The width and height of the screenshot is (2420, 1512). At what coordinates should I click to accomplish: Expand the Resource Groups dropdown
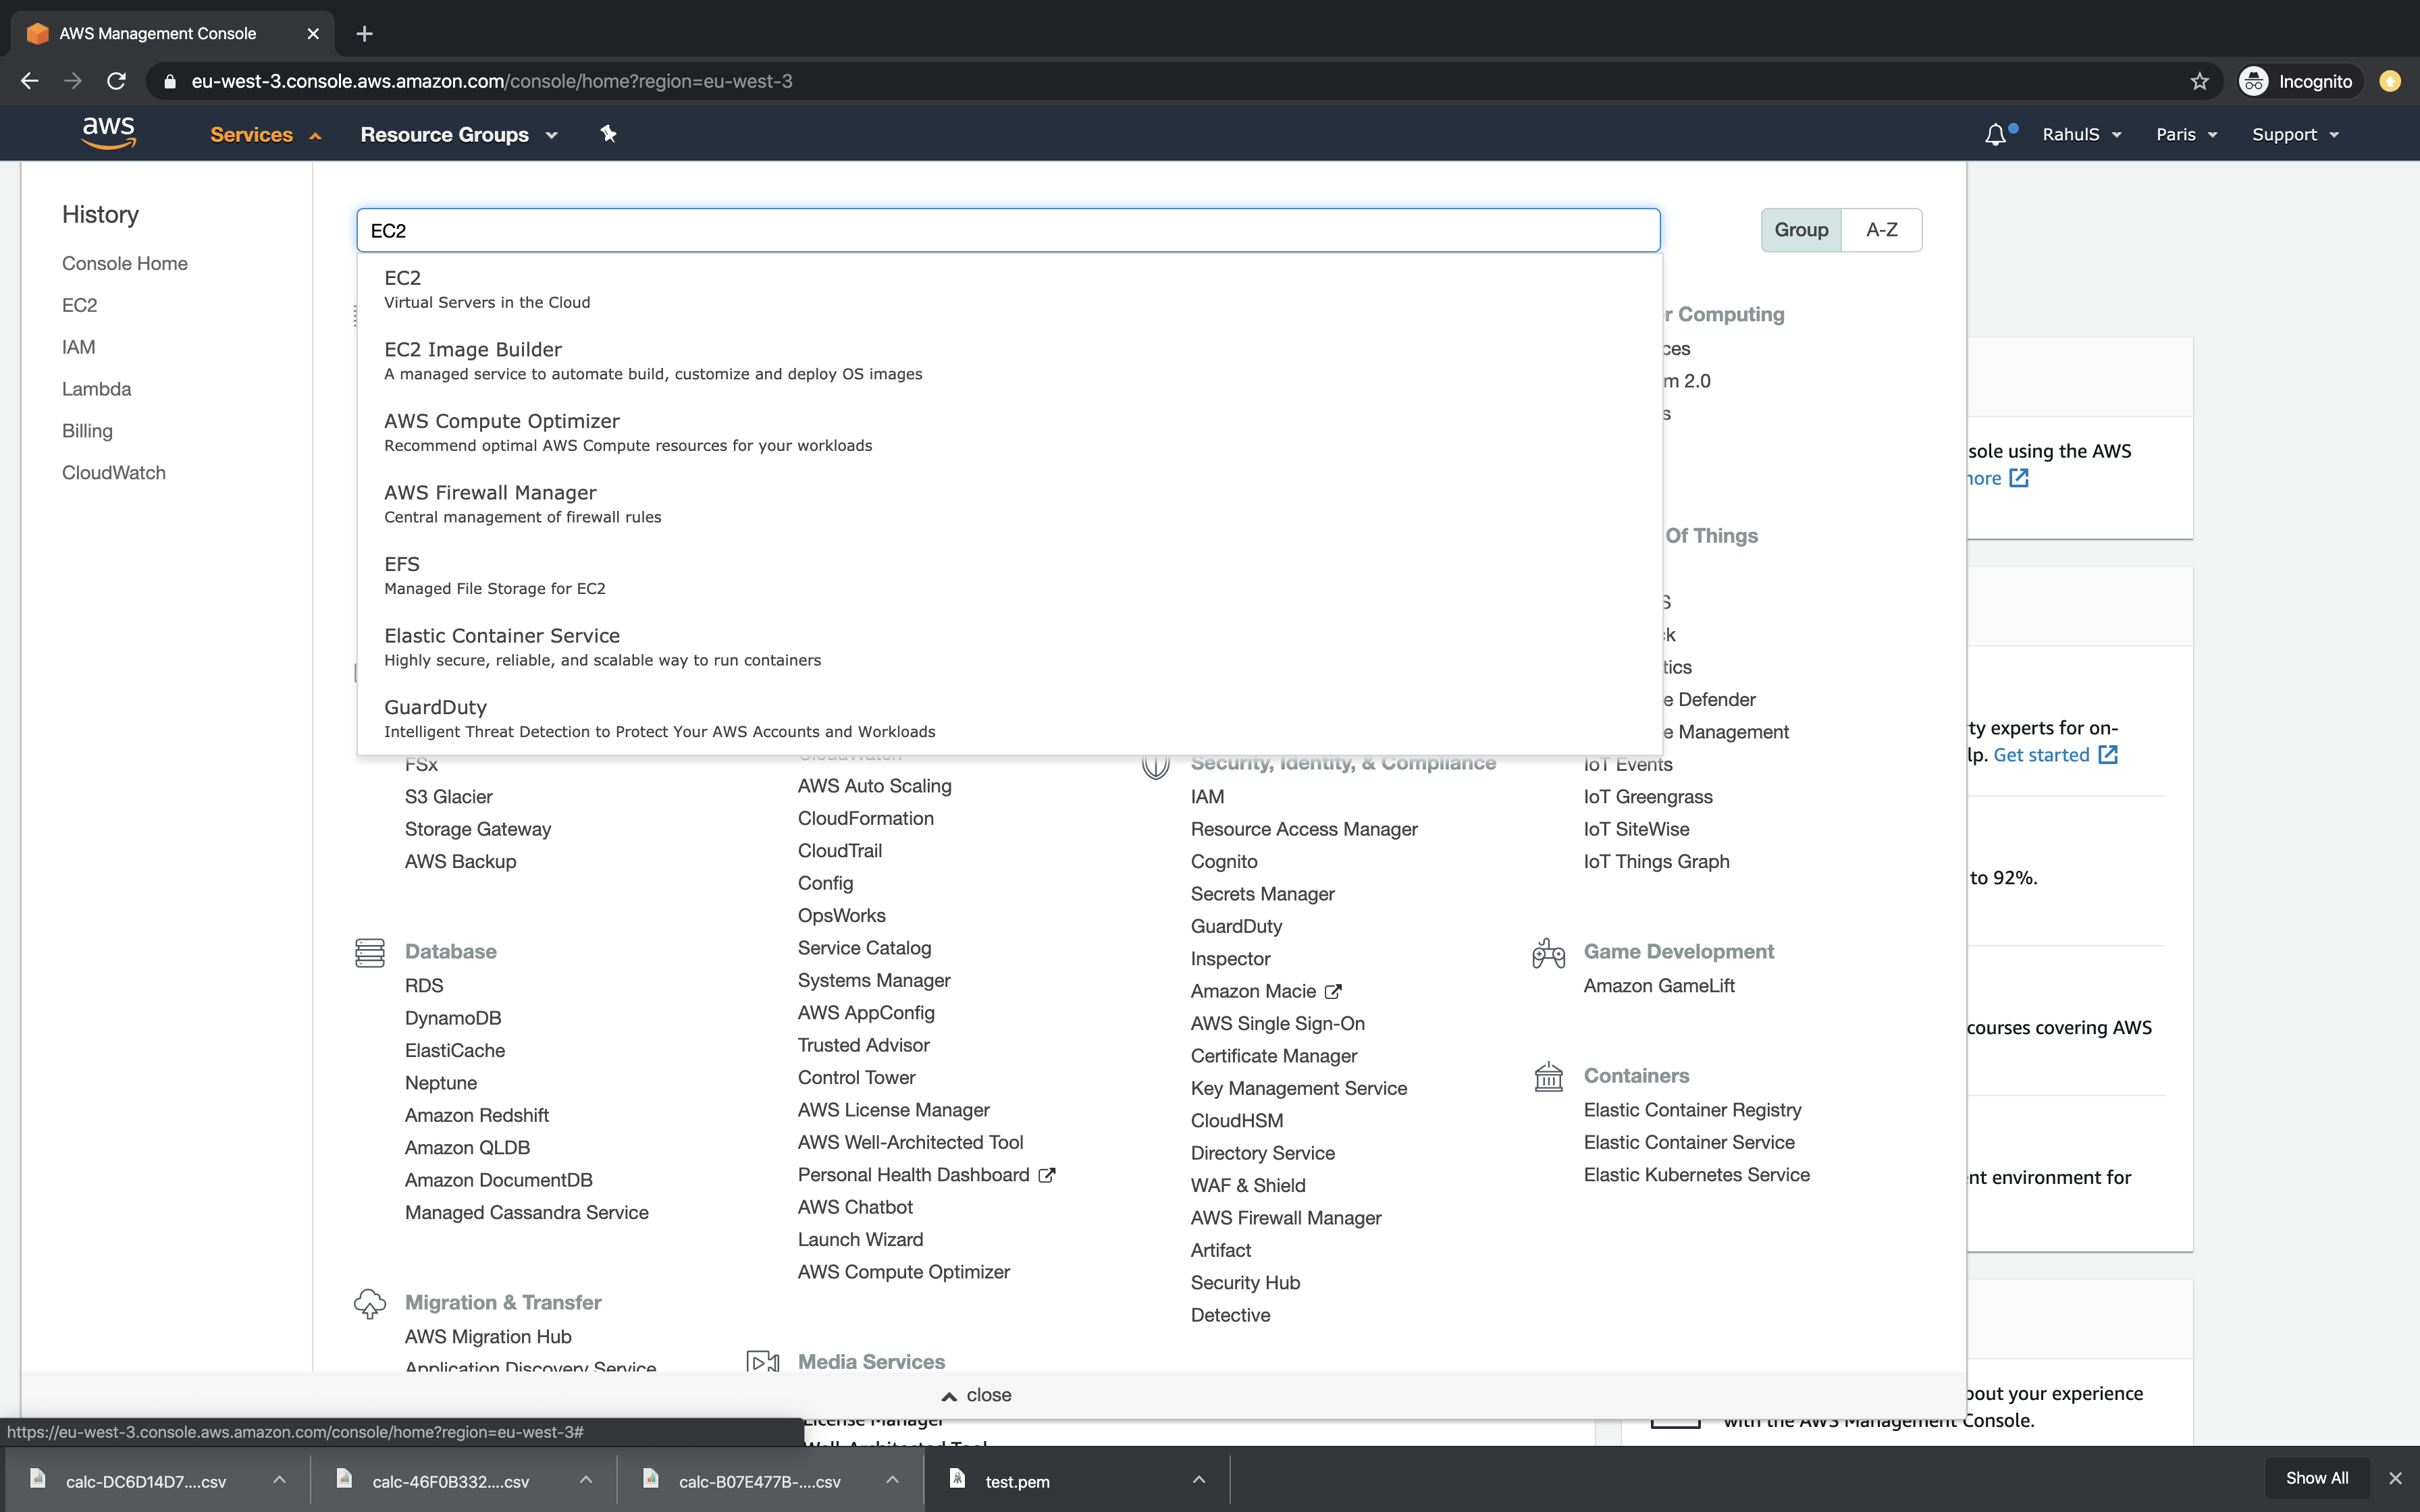(458, 135)
